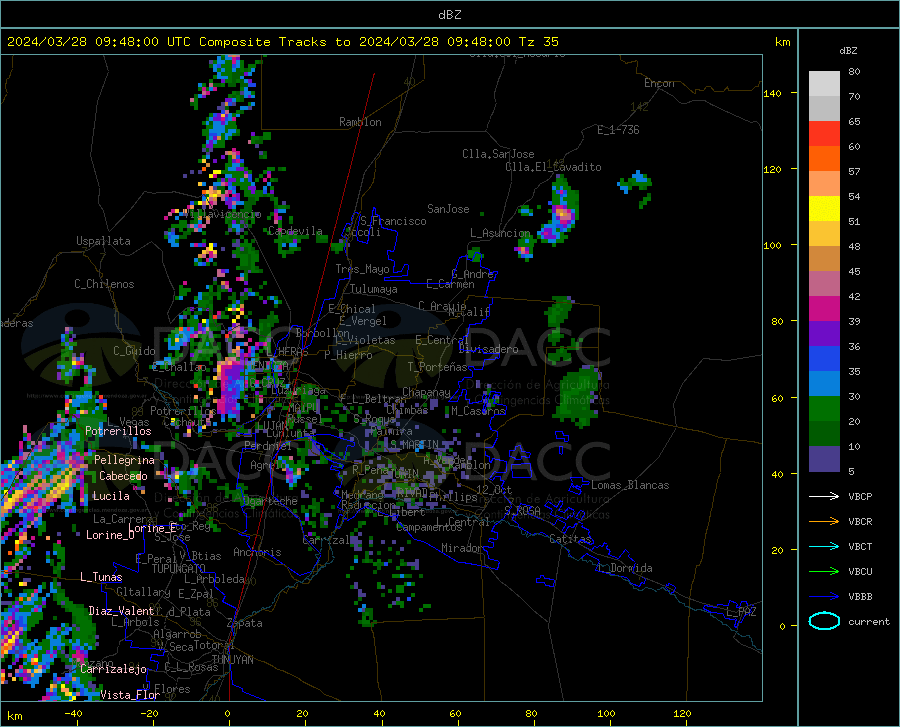Screen dimensions: 900x727
Task: Select the magenta 39 dBZ color swatch
Action: [x=824, y=309]
